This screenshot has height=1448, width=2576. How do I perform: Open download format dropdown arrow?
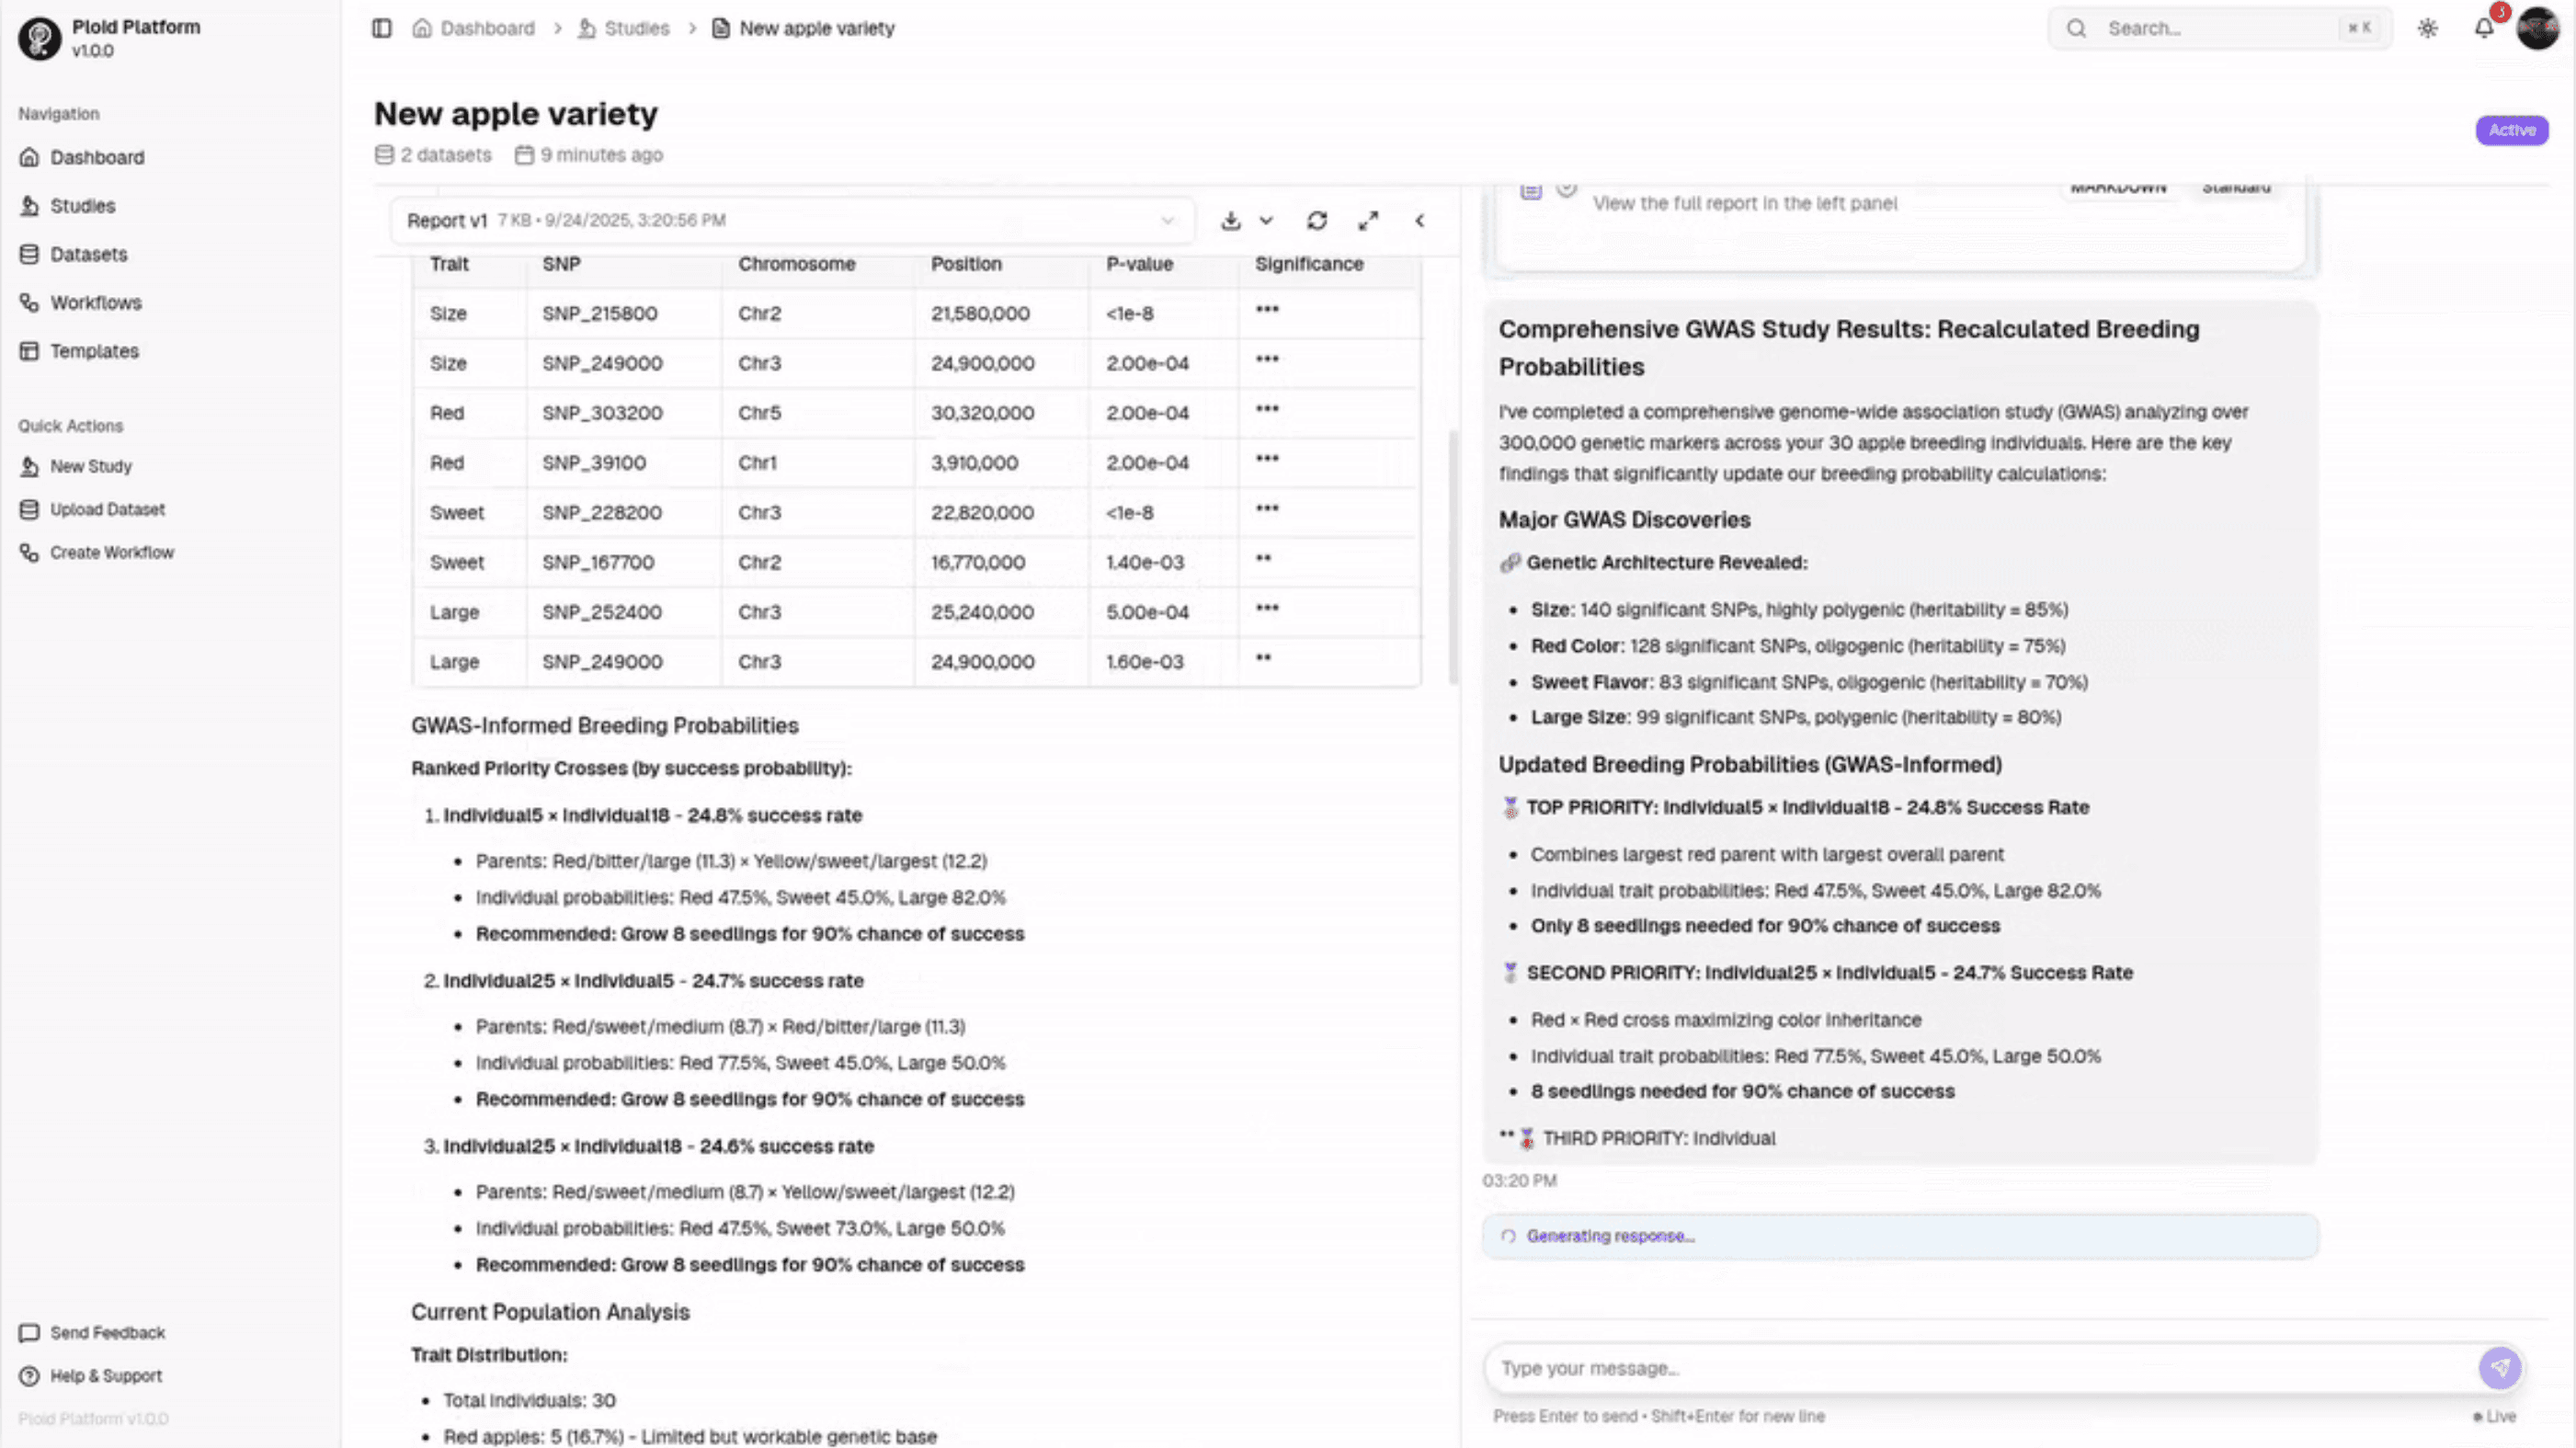point(1266,221)
